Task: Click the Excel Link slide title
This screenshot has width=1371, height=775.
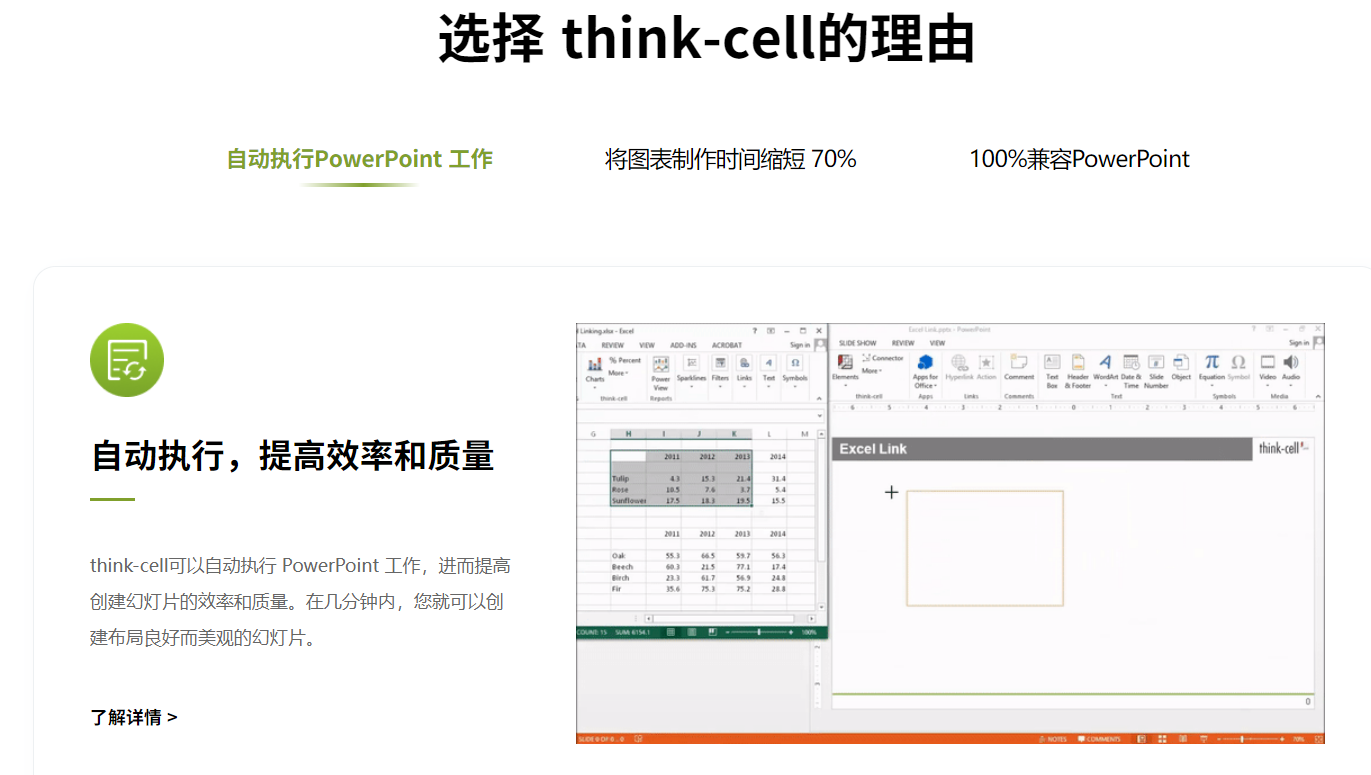Action: tap(873, 449)
